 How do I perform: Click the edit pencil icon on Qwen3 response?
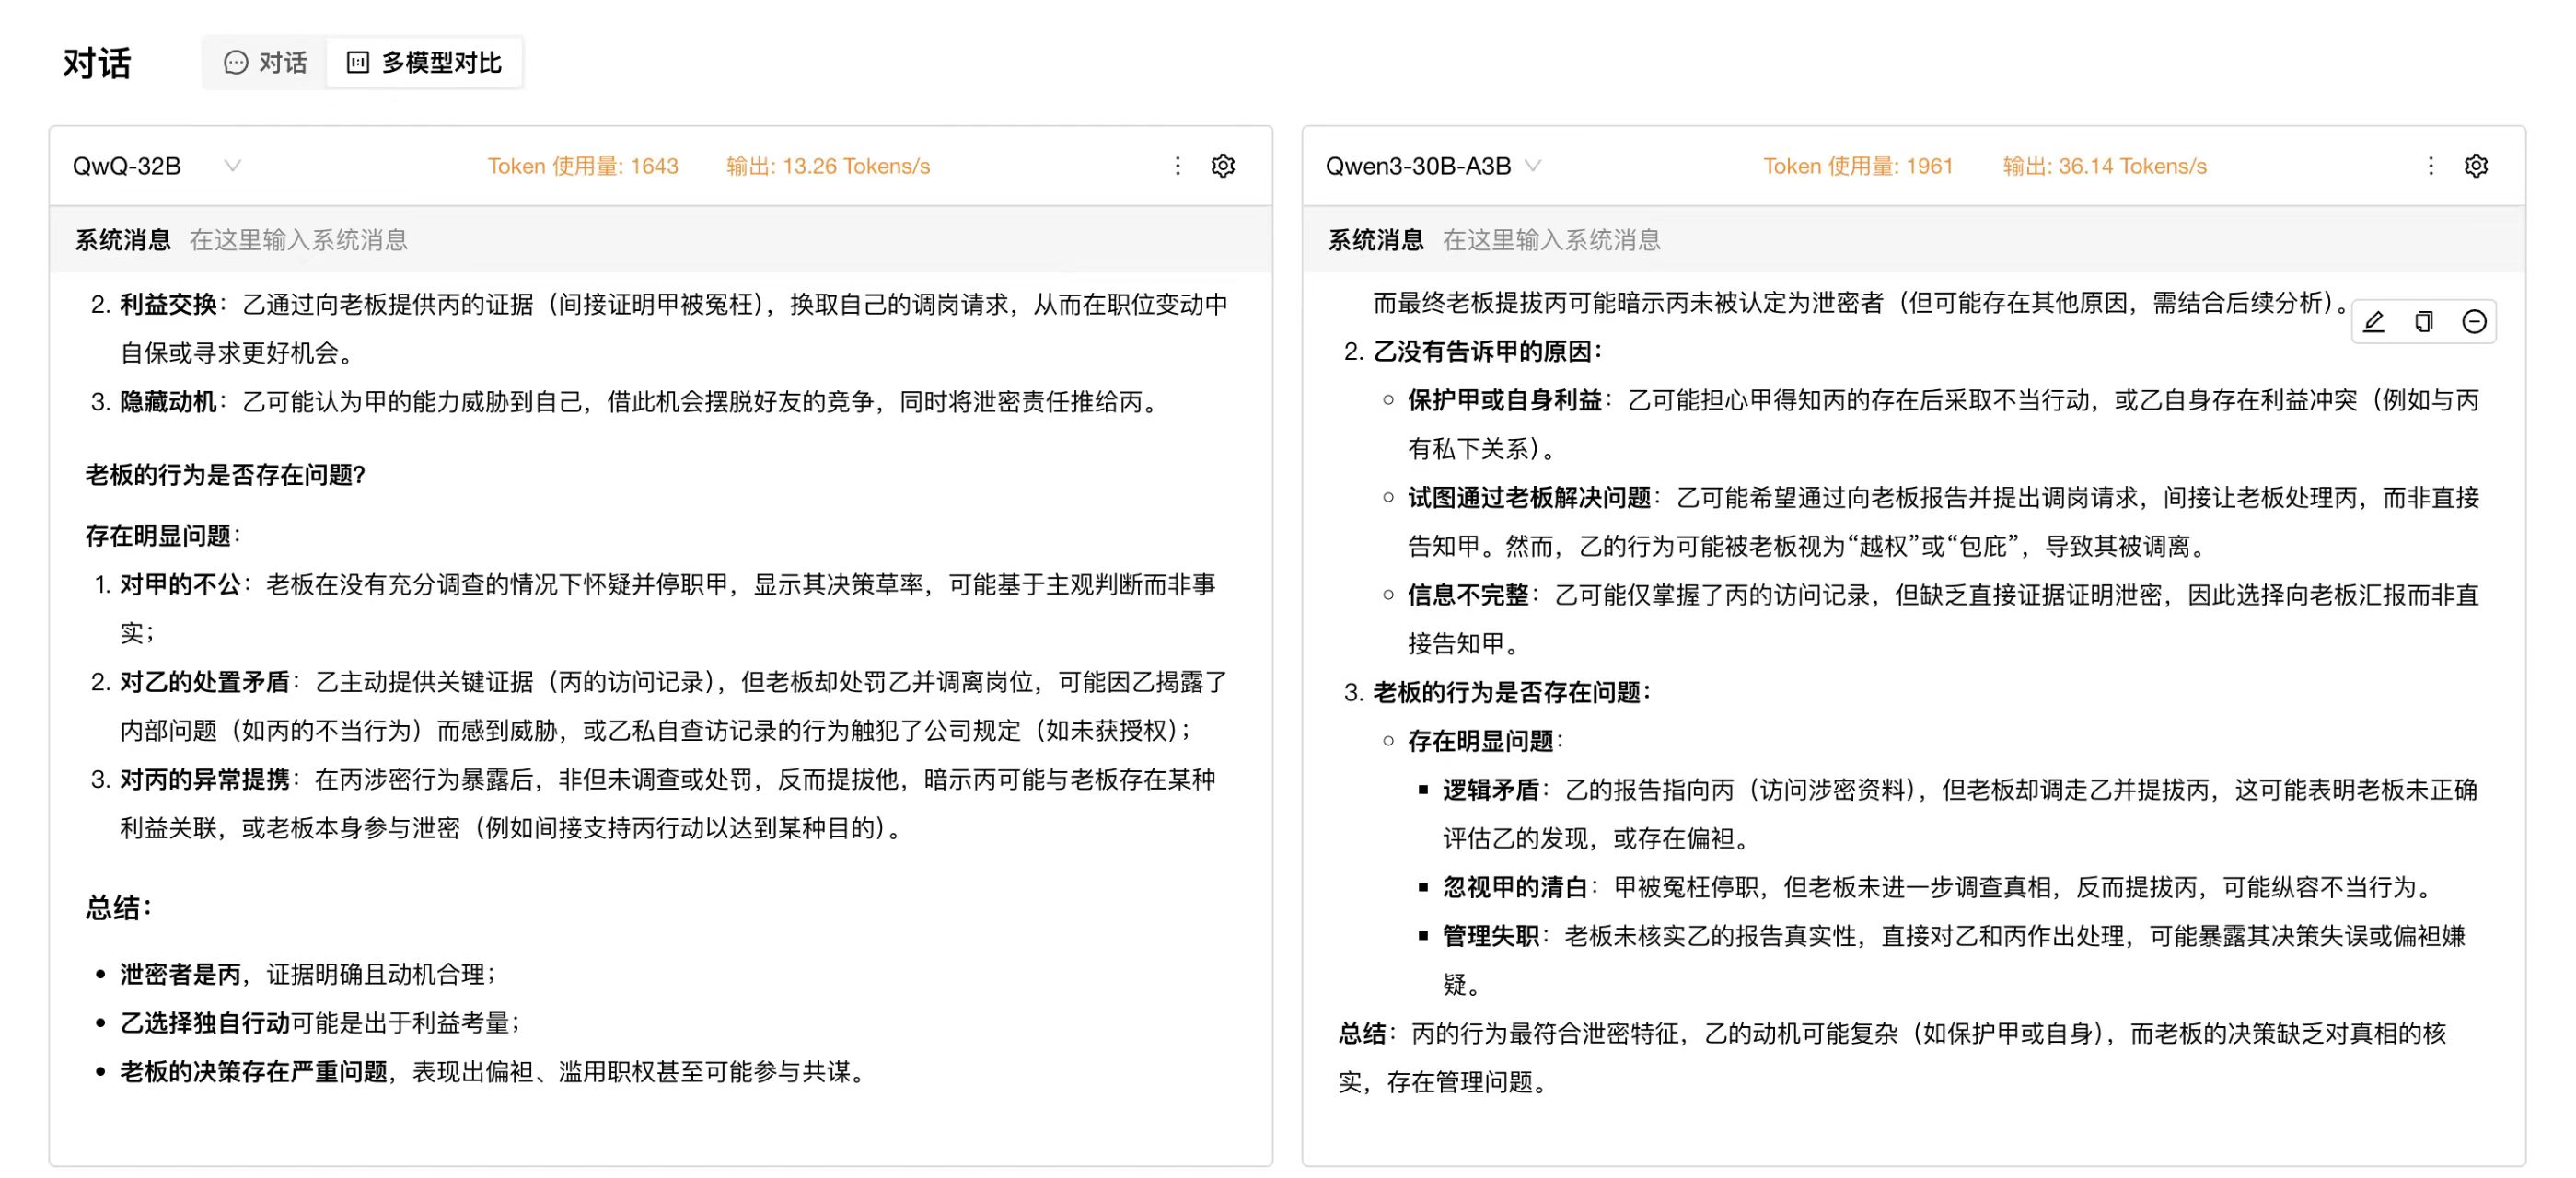point(2374,322)
